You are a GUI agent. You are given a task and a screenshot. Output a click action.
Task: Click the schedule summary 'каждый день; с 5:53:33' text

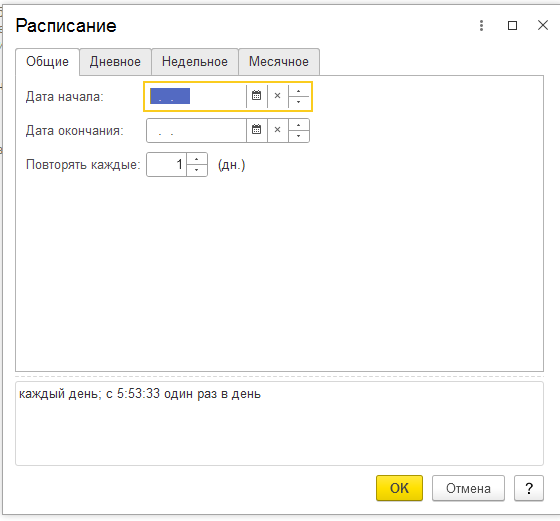click(x=140, y=394)
